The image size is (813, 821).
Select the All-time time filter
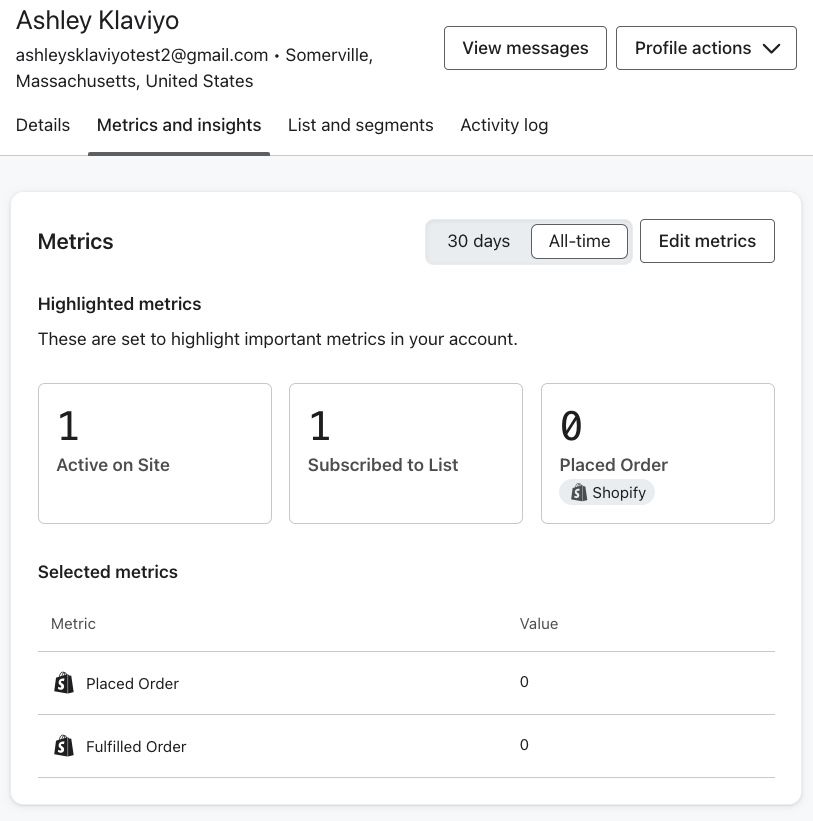(579, 241)
